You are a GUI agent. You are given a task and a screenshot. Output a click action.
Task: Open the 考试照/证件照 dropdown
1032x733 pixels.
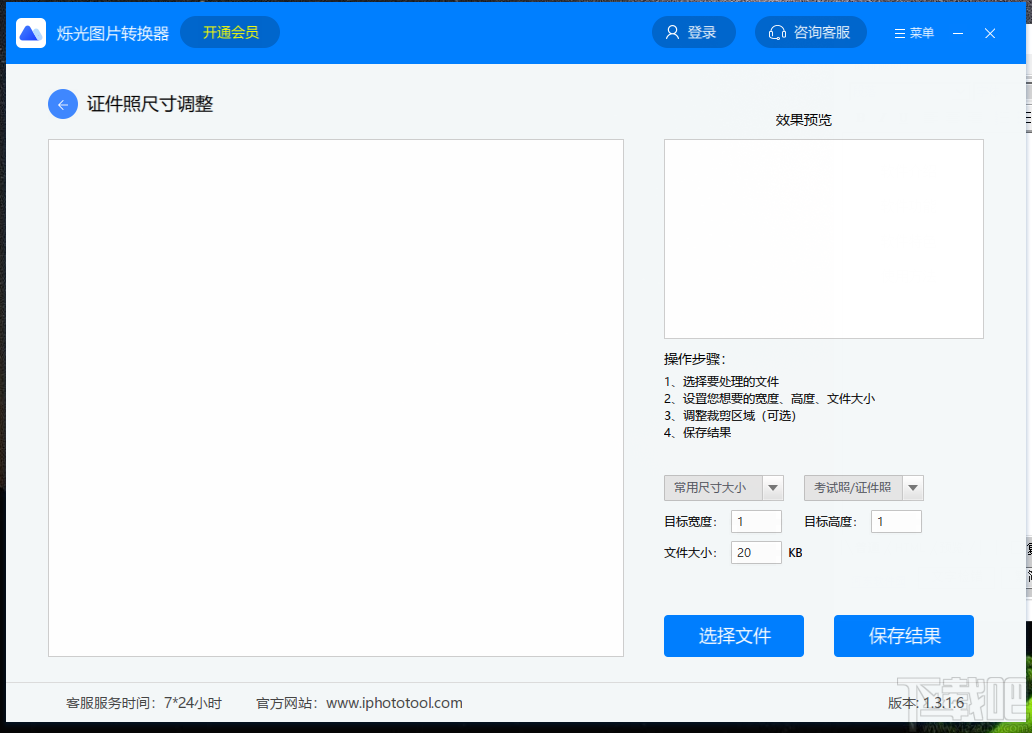(x=855, y=487)
